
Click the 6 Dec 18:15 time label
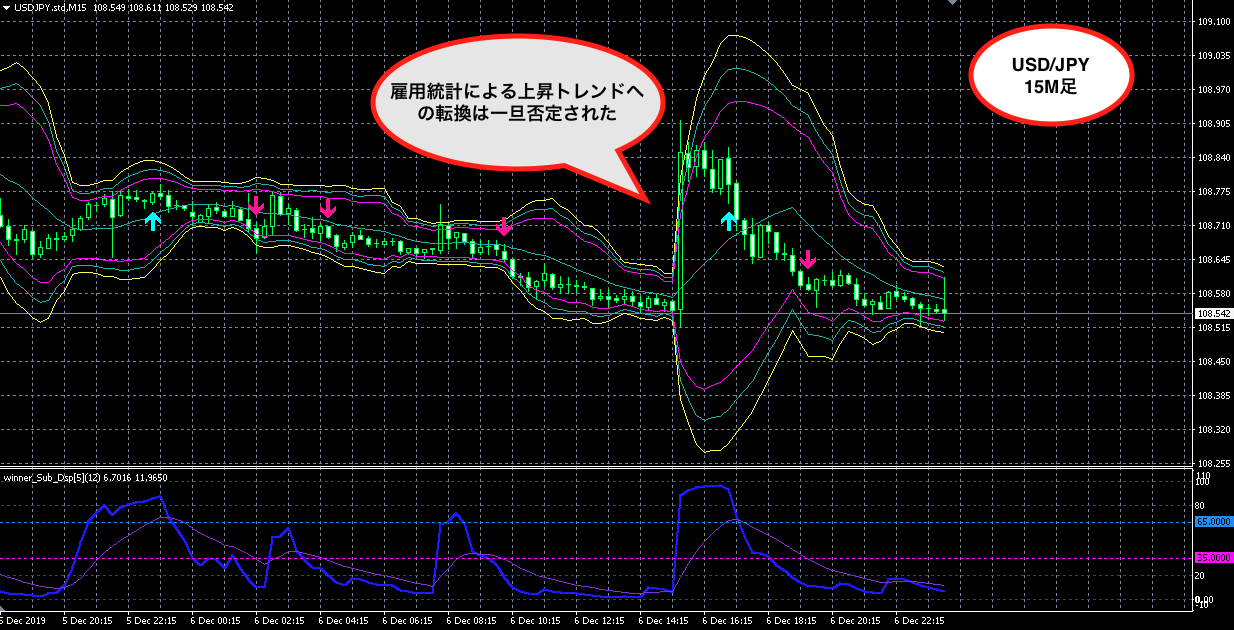click(x=792, y=620)
